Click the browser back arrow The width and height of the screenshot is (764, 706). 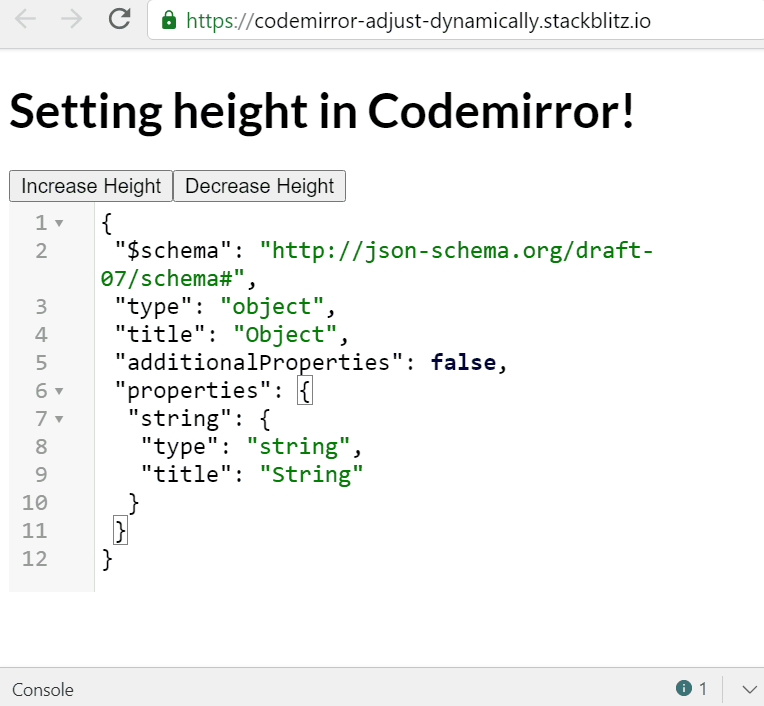click(26, 19)
